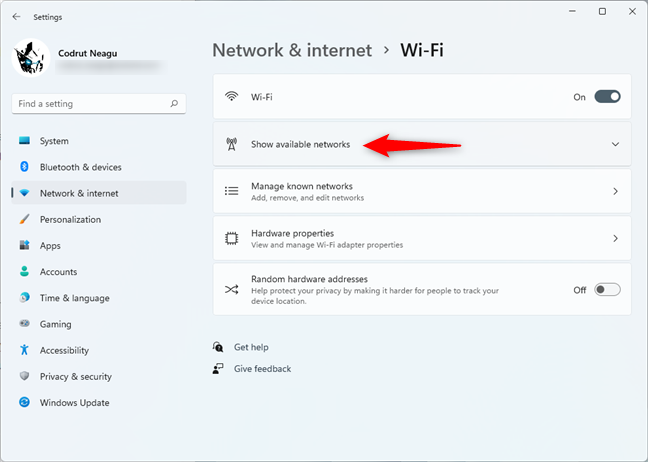Open Apps settings

point(99,245)
